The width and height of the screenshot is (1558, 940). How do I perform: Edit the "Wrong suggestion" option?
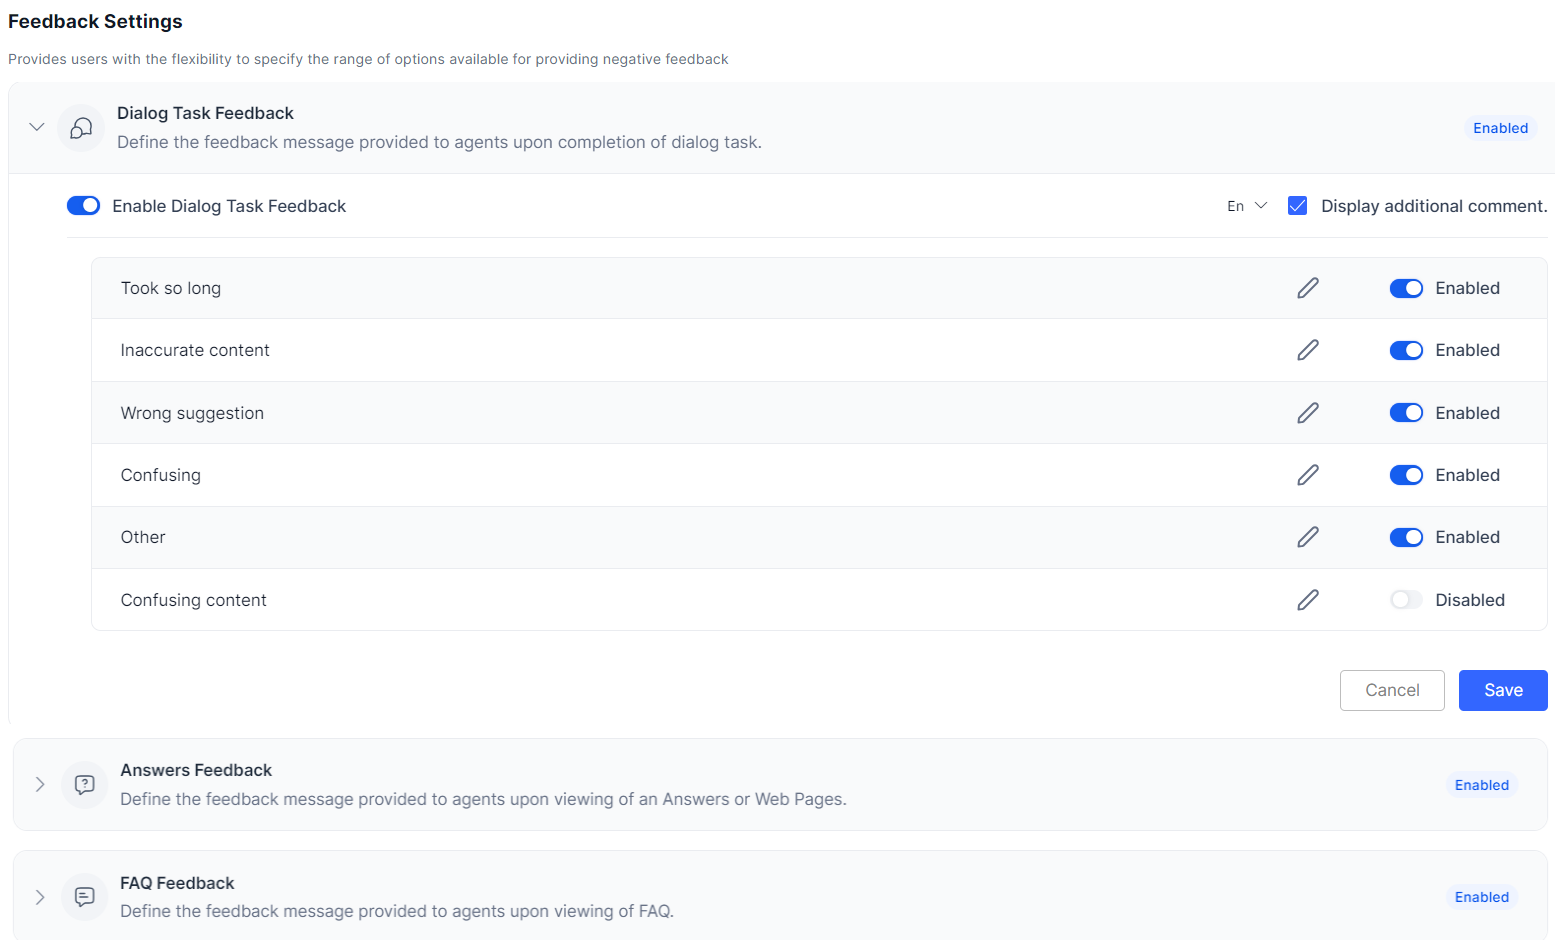tap(1307, 413)
